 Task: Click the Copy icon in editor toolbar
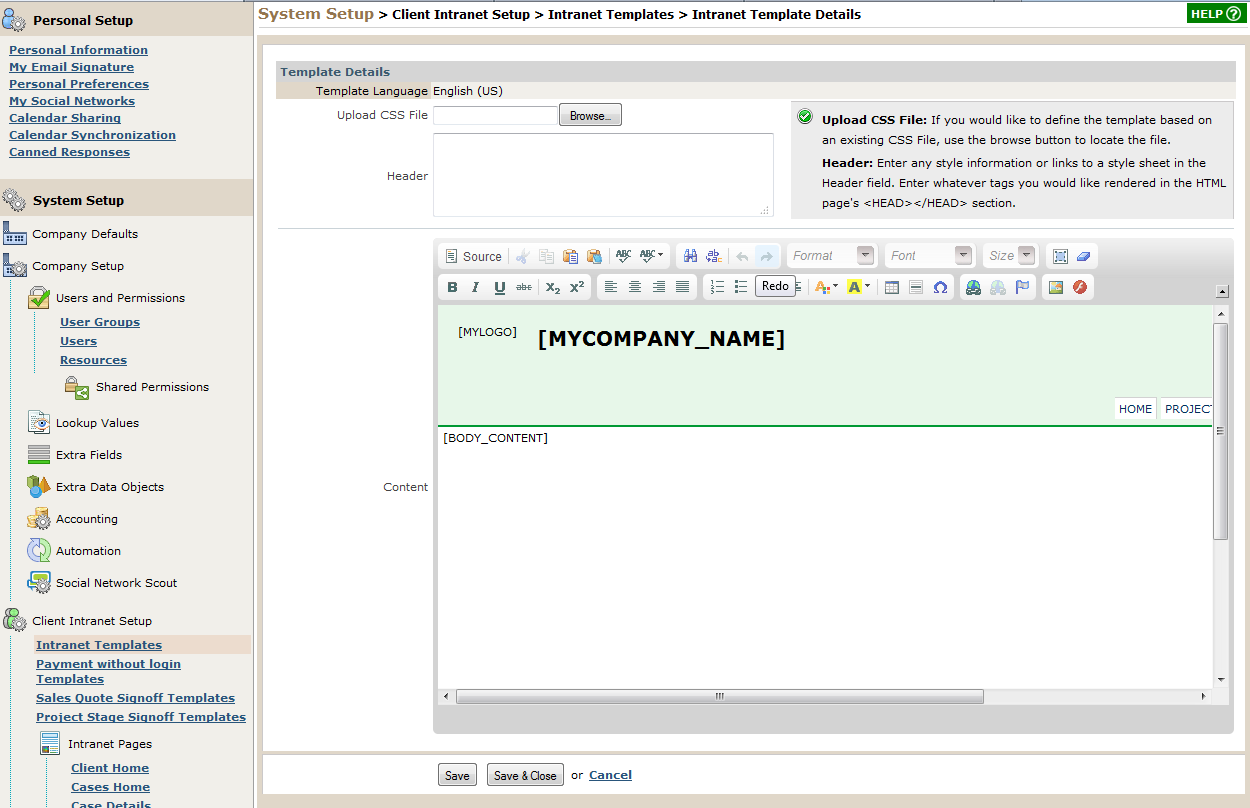click(x=546, y=256)
